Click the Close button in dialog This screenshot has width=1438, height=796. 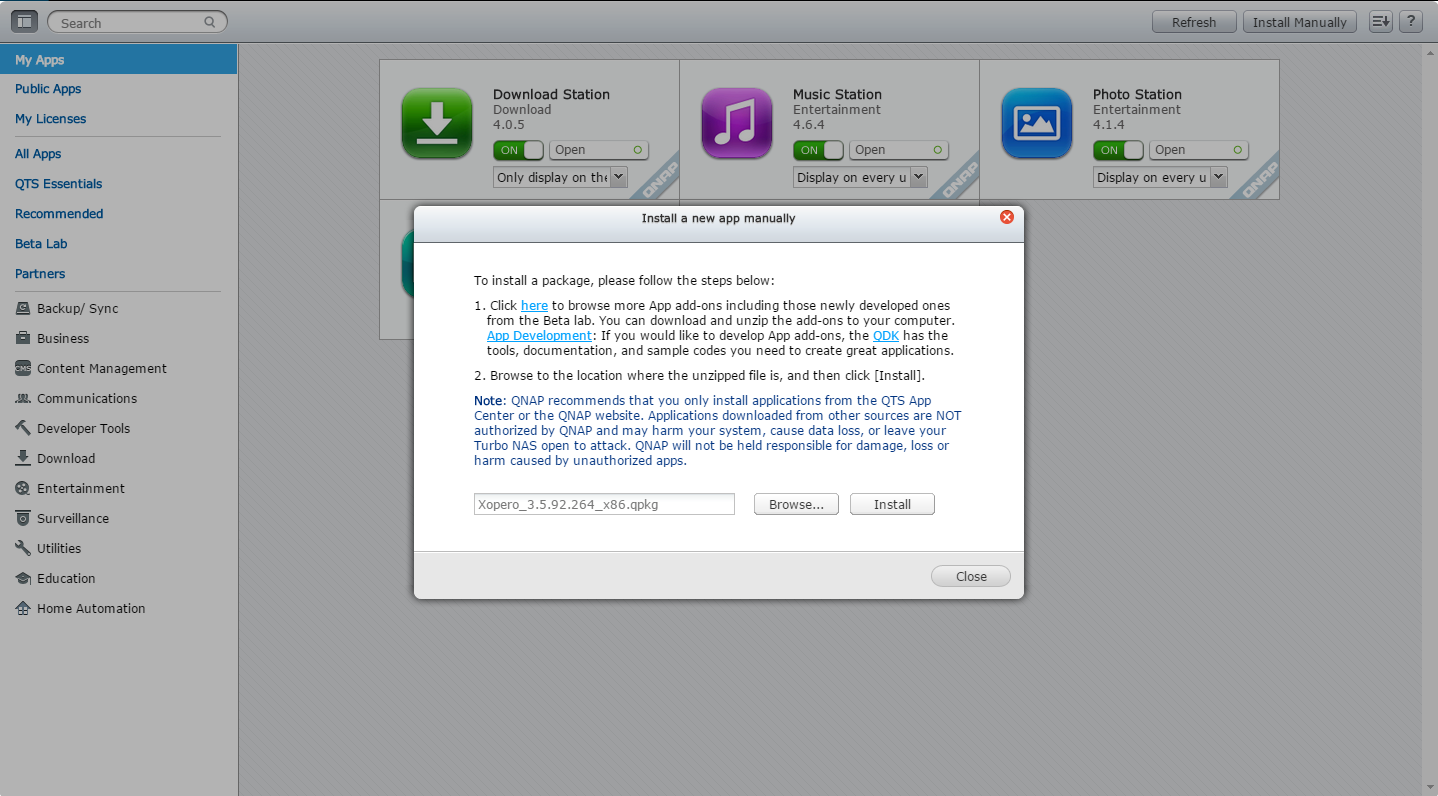(x=971, y=576)
